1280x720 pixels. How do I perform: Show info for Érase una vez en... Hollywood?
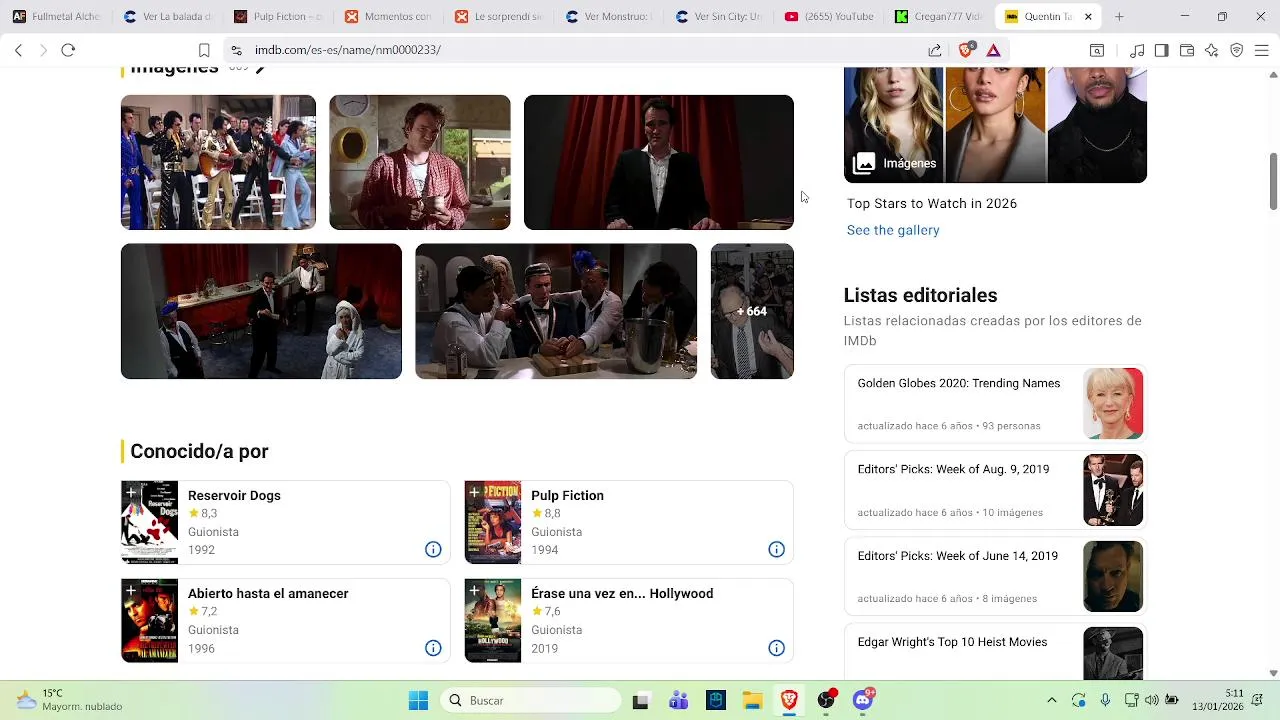pyautogui.click(x=776, y=648)
